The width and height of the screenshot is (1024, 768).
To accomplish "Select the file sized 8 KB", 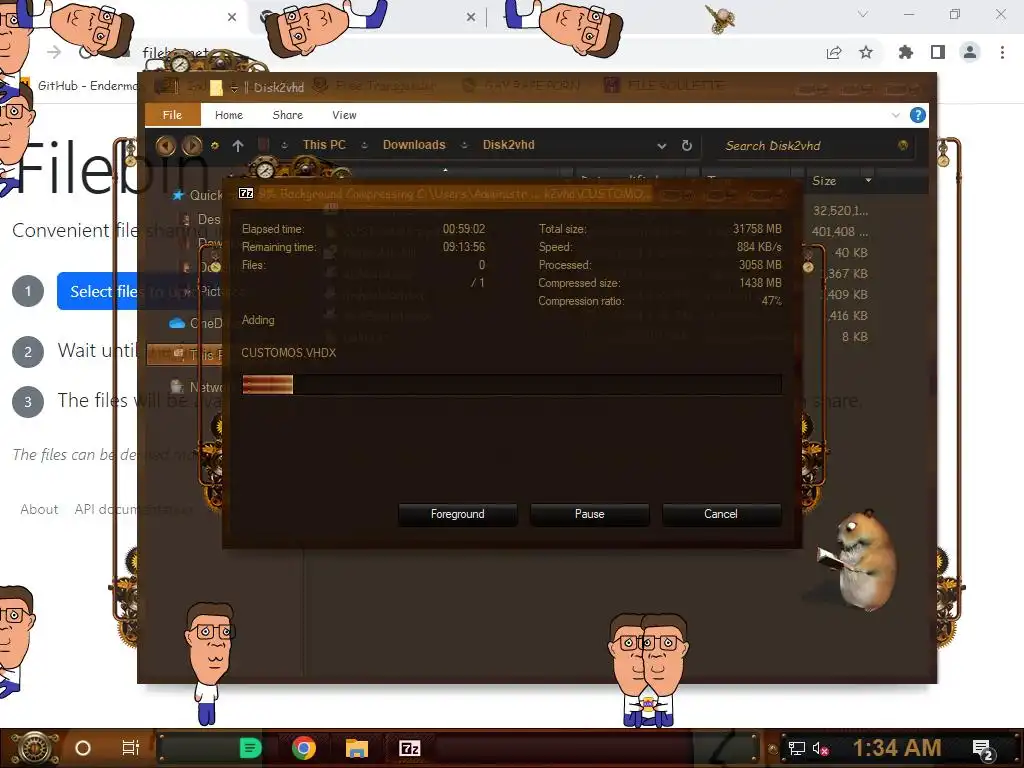I will [x=854, y=337].
